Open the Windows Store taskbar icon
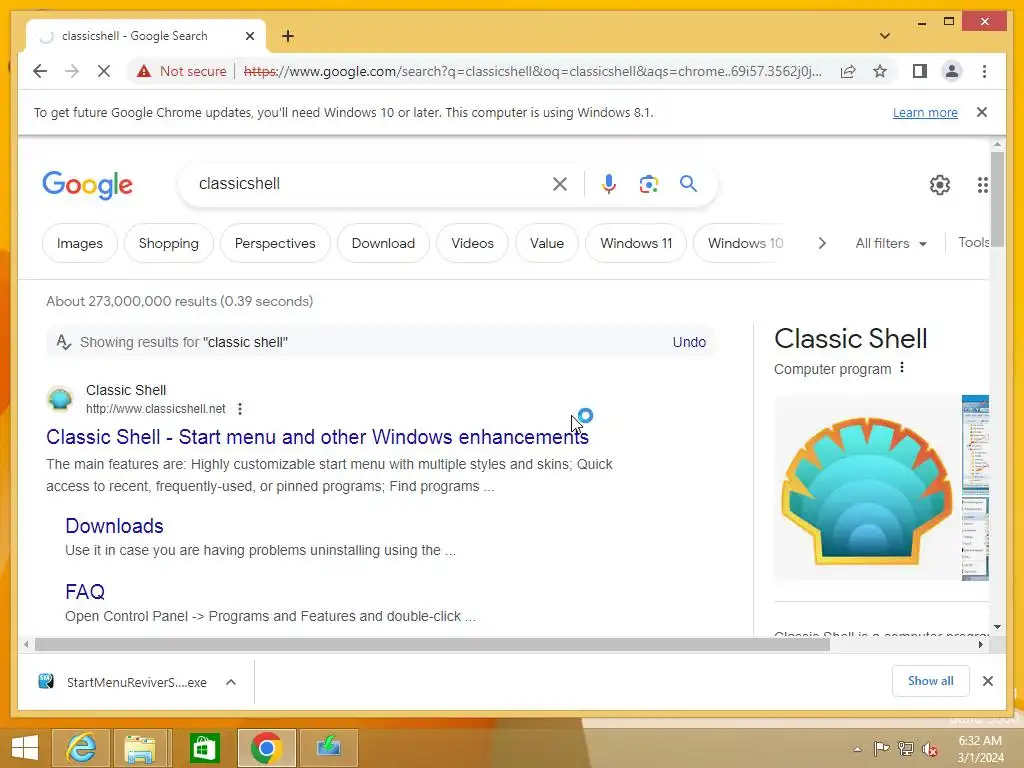Viewport: 1024px width, 768px height. click(203, 748)
